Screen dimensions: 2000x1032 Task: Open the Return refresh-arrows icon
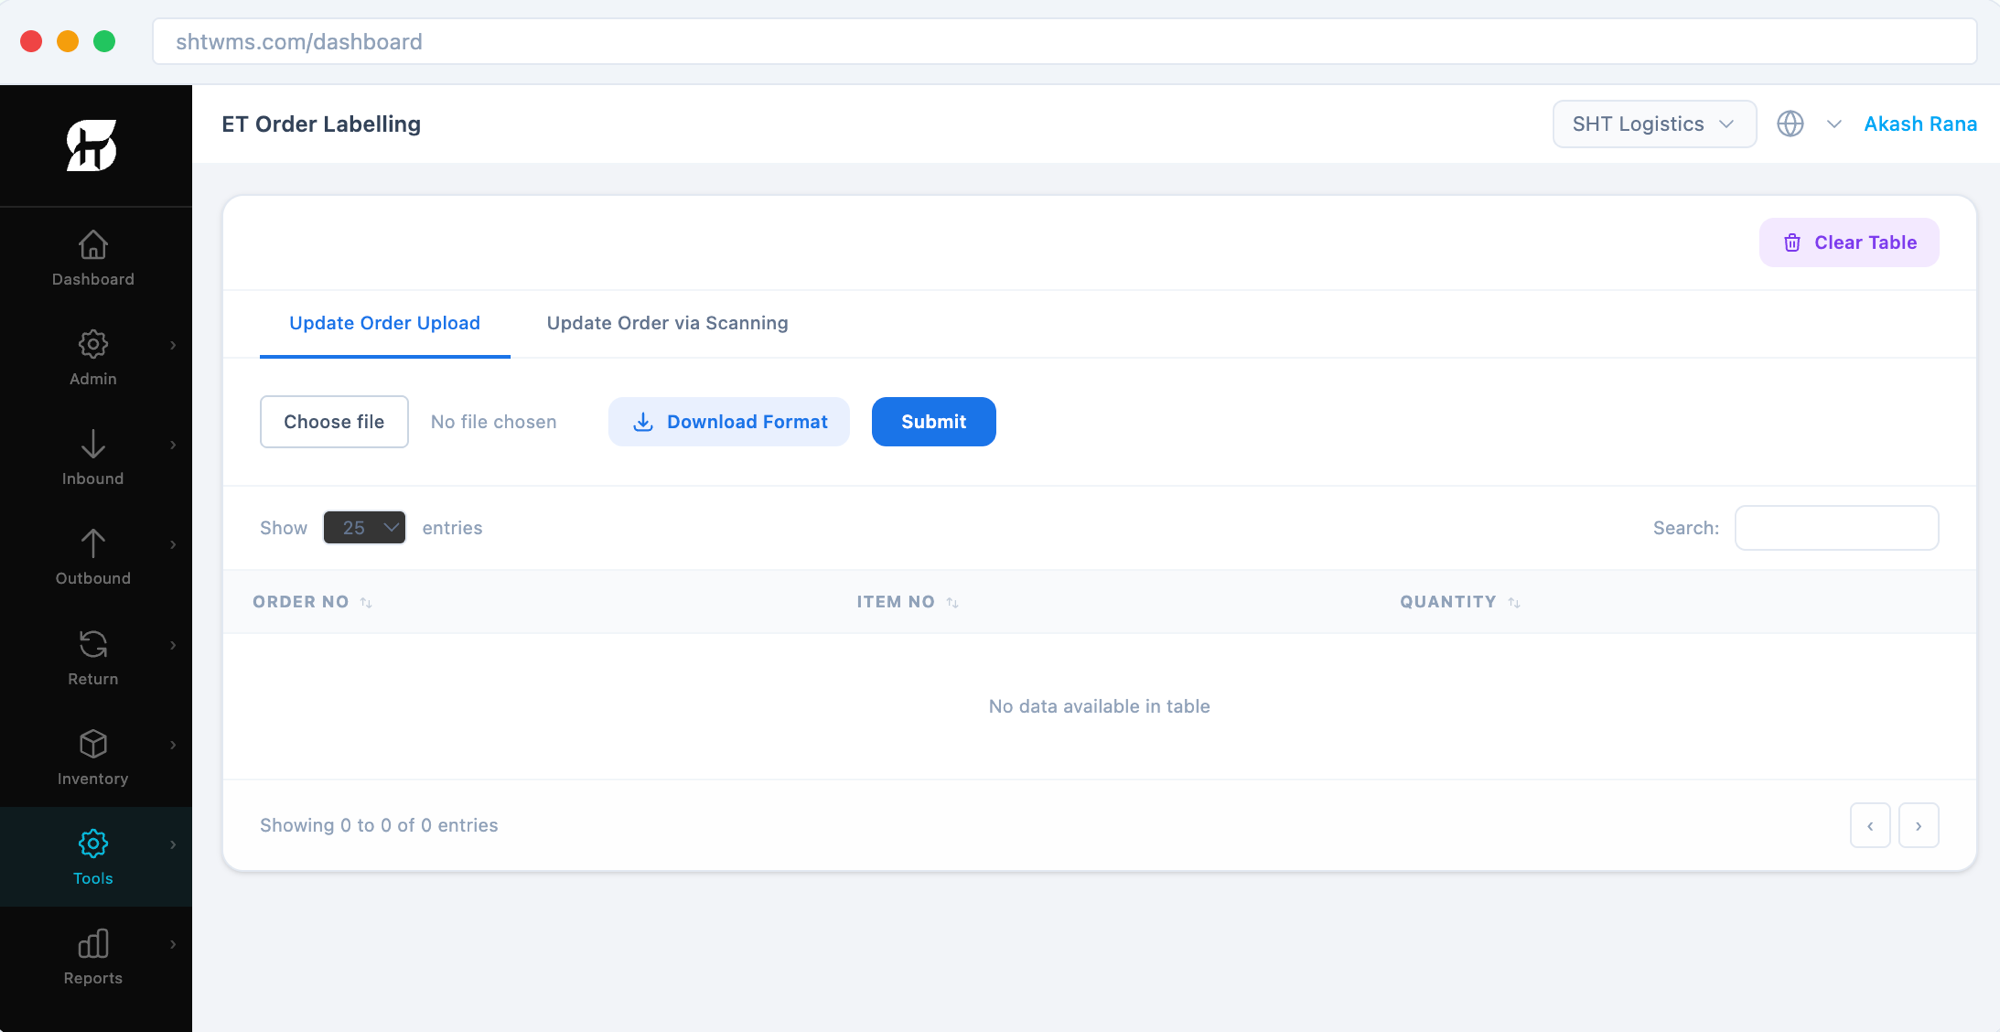pos(93,644)
